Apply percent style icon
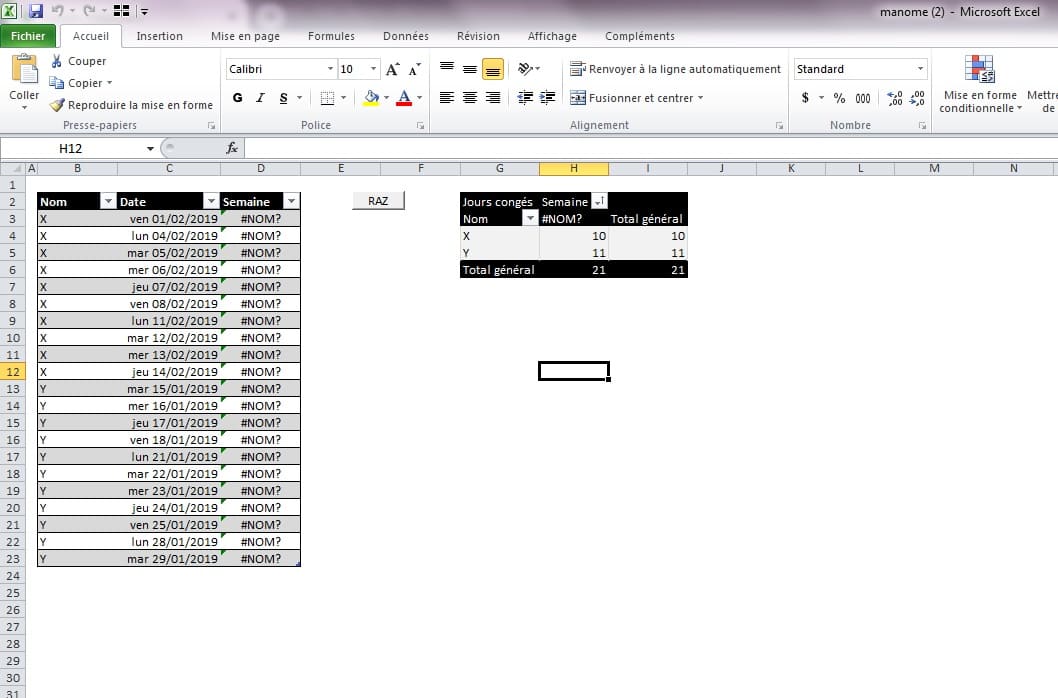This screenshot has width=1058, height=698. tap(839, 98)
